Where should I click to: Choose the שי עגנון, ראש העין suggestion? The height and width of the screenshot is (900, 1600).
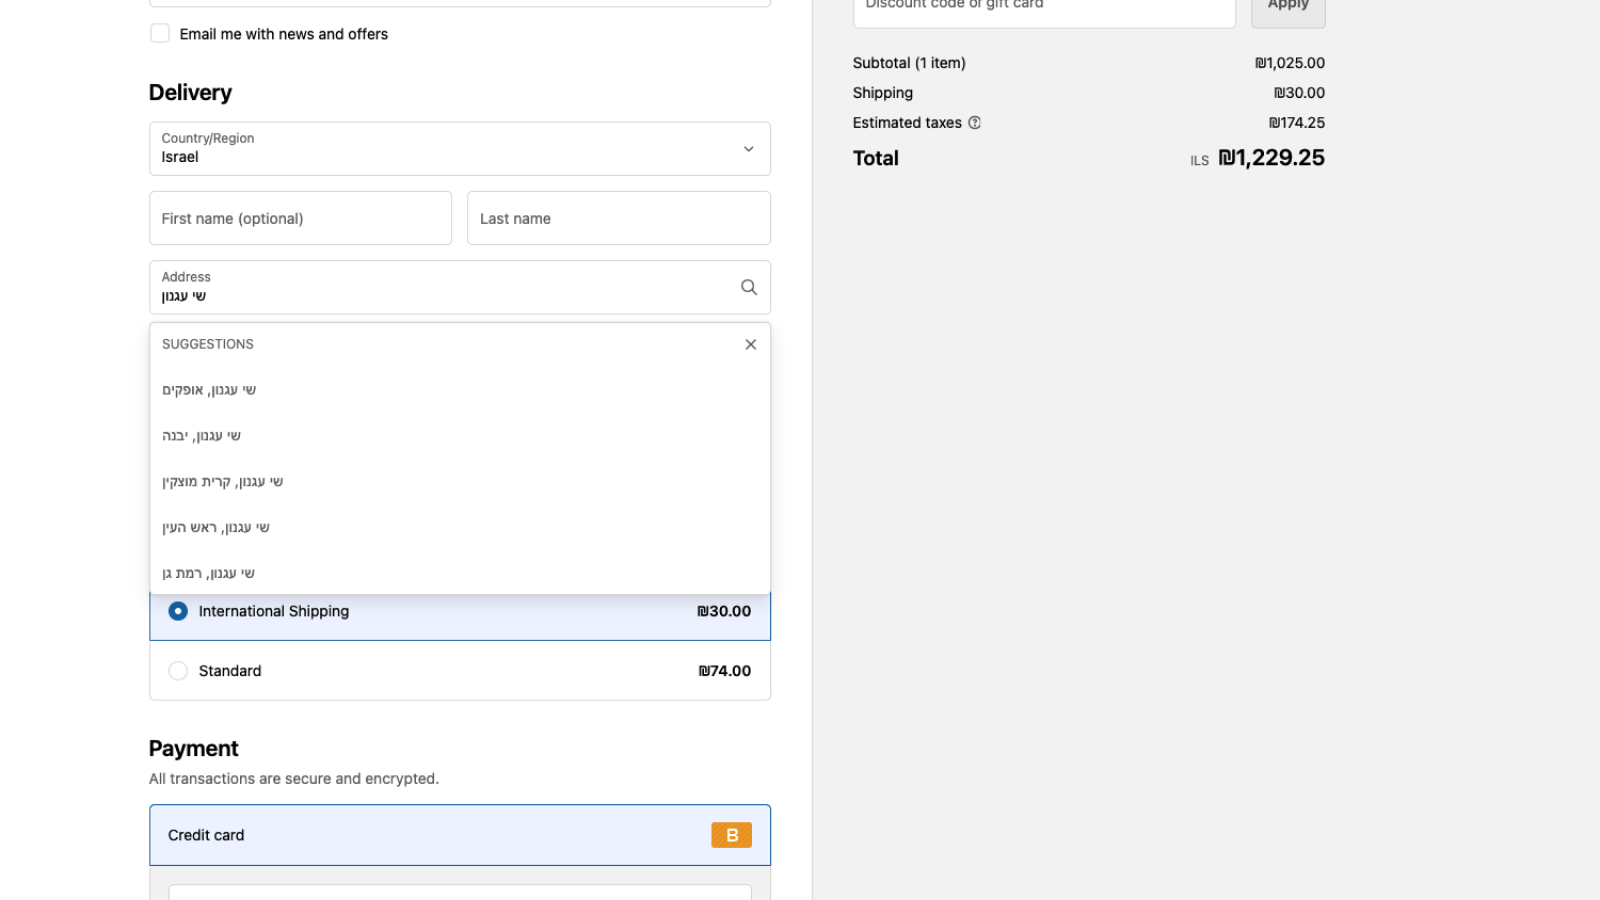[215, 527]
